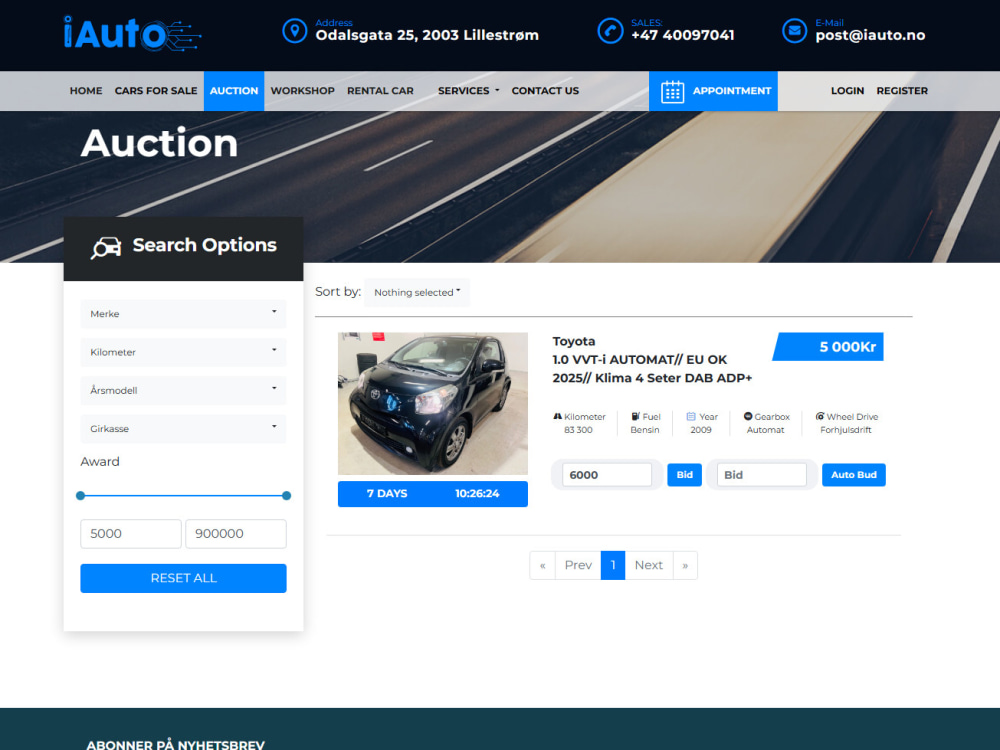The image size is (1000, 750).
Task: Open the Toyota car photo
Action: 432,403
